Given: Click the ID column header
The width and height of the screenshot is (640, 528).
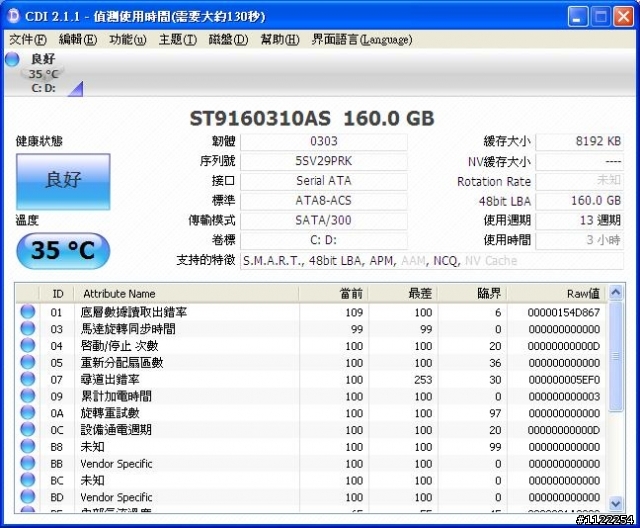Looking at the screenshot, I should click(x=57, y=293).
